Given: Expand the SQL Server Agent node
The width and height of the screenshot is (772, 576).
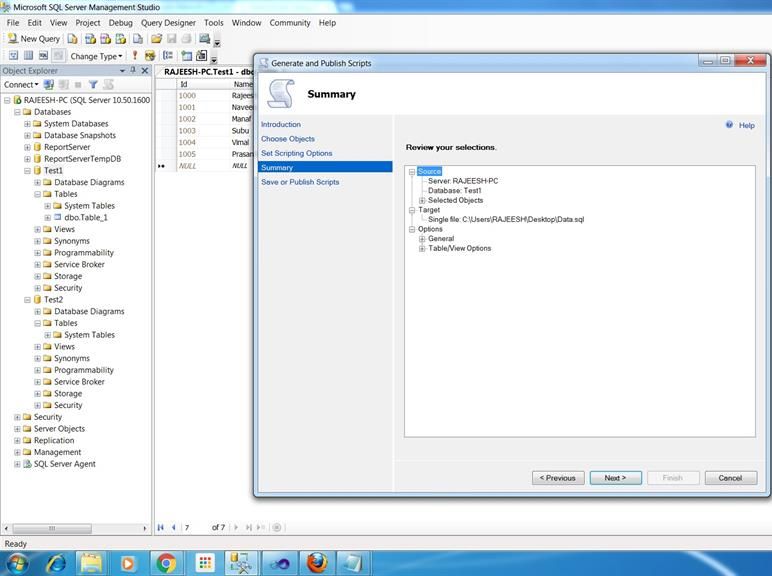Looking at the screenshot, I should click(17, 464).
